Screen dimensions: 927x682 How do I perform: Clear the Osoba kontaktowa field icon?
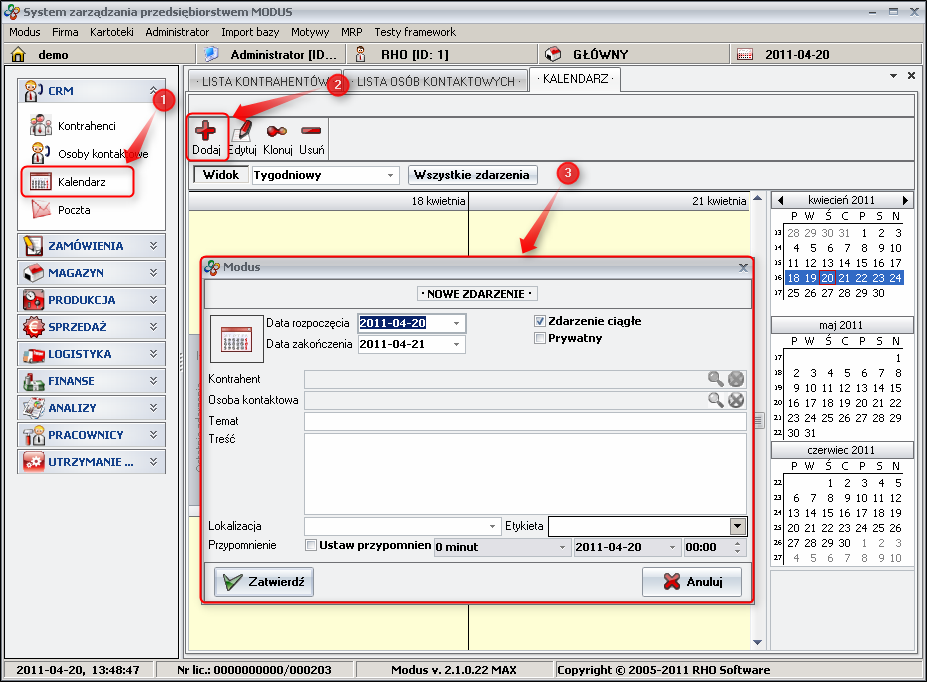click(736, 400)
